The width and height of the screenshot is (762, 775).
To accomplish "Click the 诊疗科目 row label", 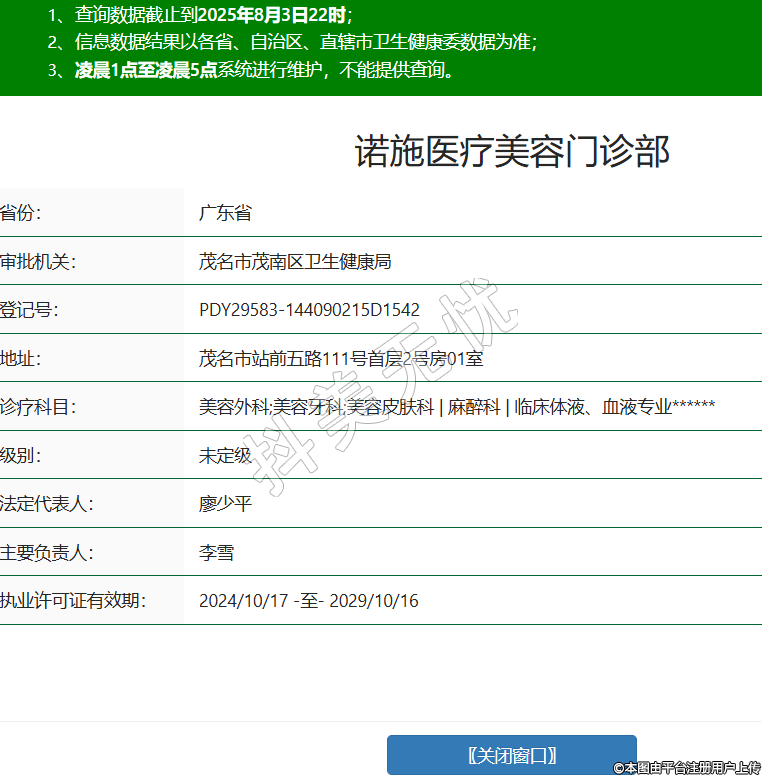I will pyautogui.click(x=39, y=407).
